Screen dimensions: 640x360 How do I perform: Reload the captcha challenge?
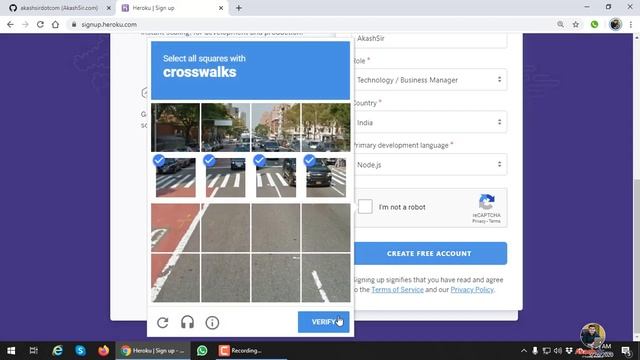162,322
